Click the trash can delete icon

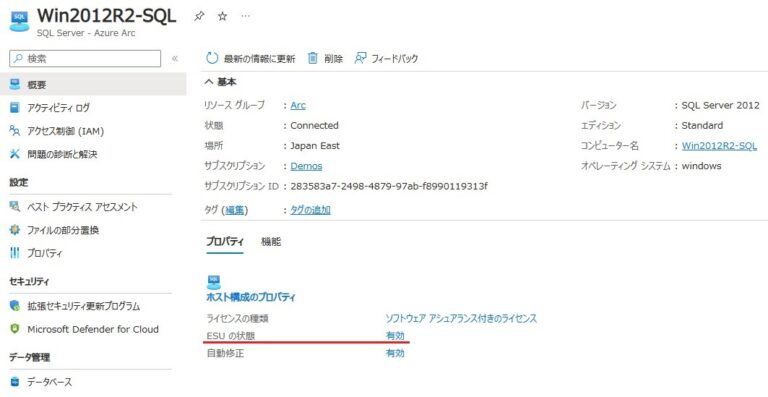(312, 58)
